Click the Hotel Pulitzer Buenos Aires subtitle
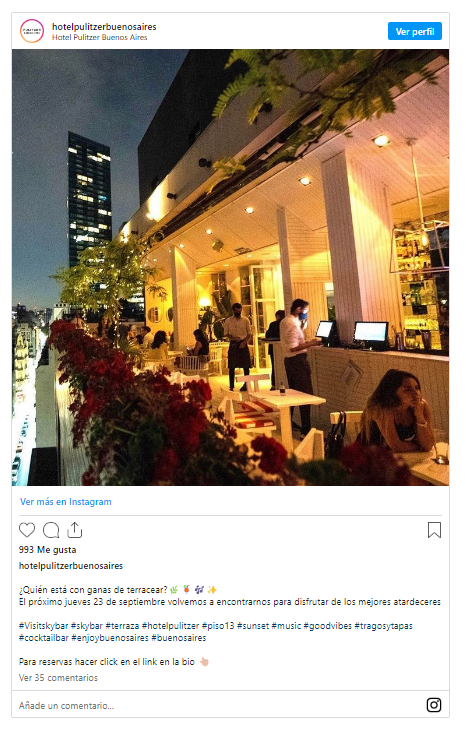Viewport: 466px width, 730px height. (x=99, y=37)
